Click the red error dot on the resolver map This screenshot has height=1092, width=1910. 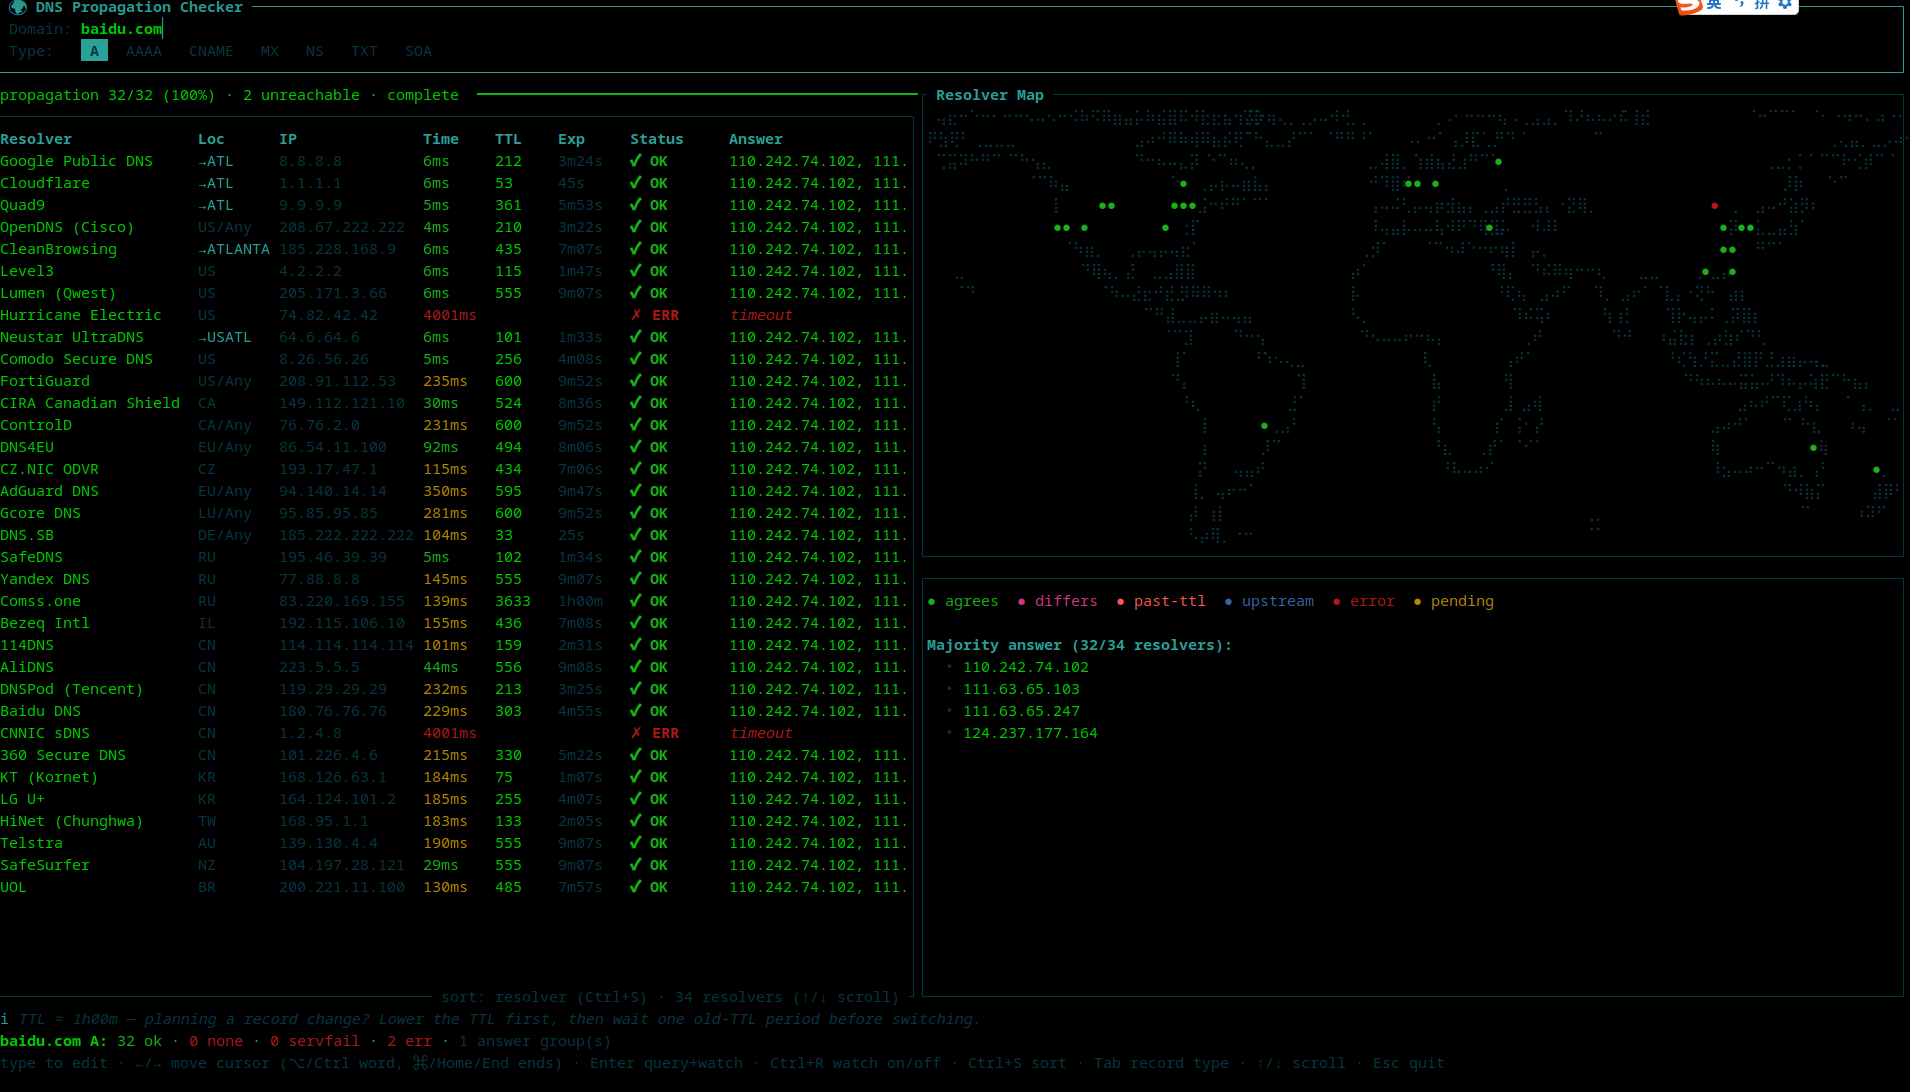coord(1714,206)
